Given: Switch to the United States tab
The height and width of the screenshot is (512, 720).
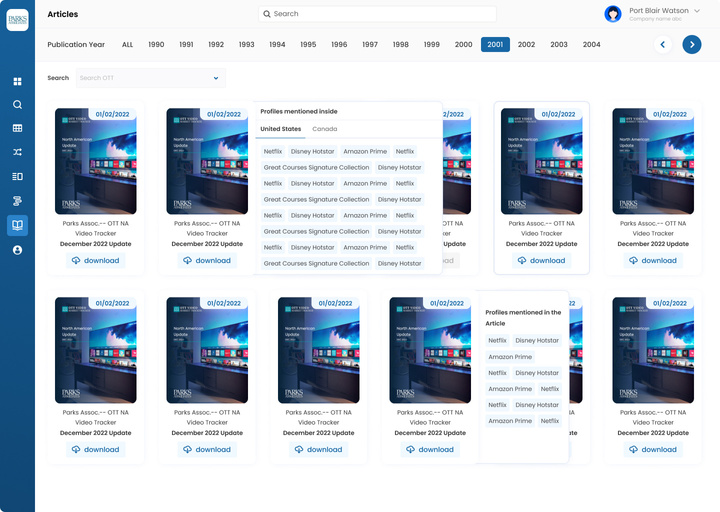Looking at the screenshot, I should tap(280, 129).
